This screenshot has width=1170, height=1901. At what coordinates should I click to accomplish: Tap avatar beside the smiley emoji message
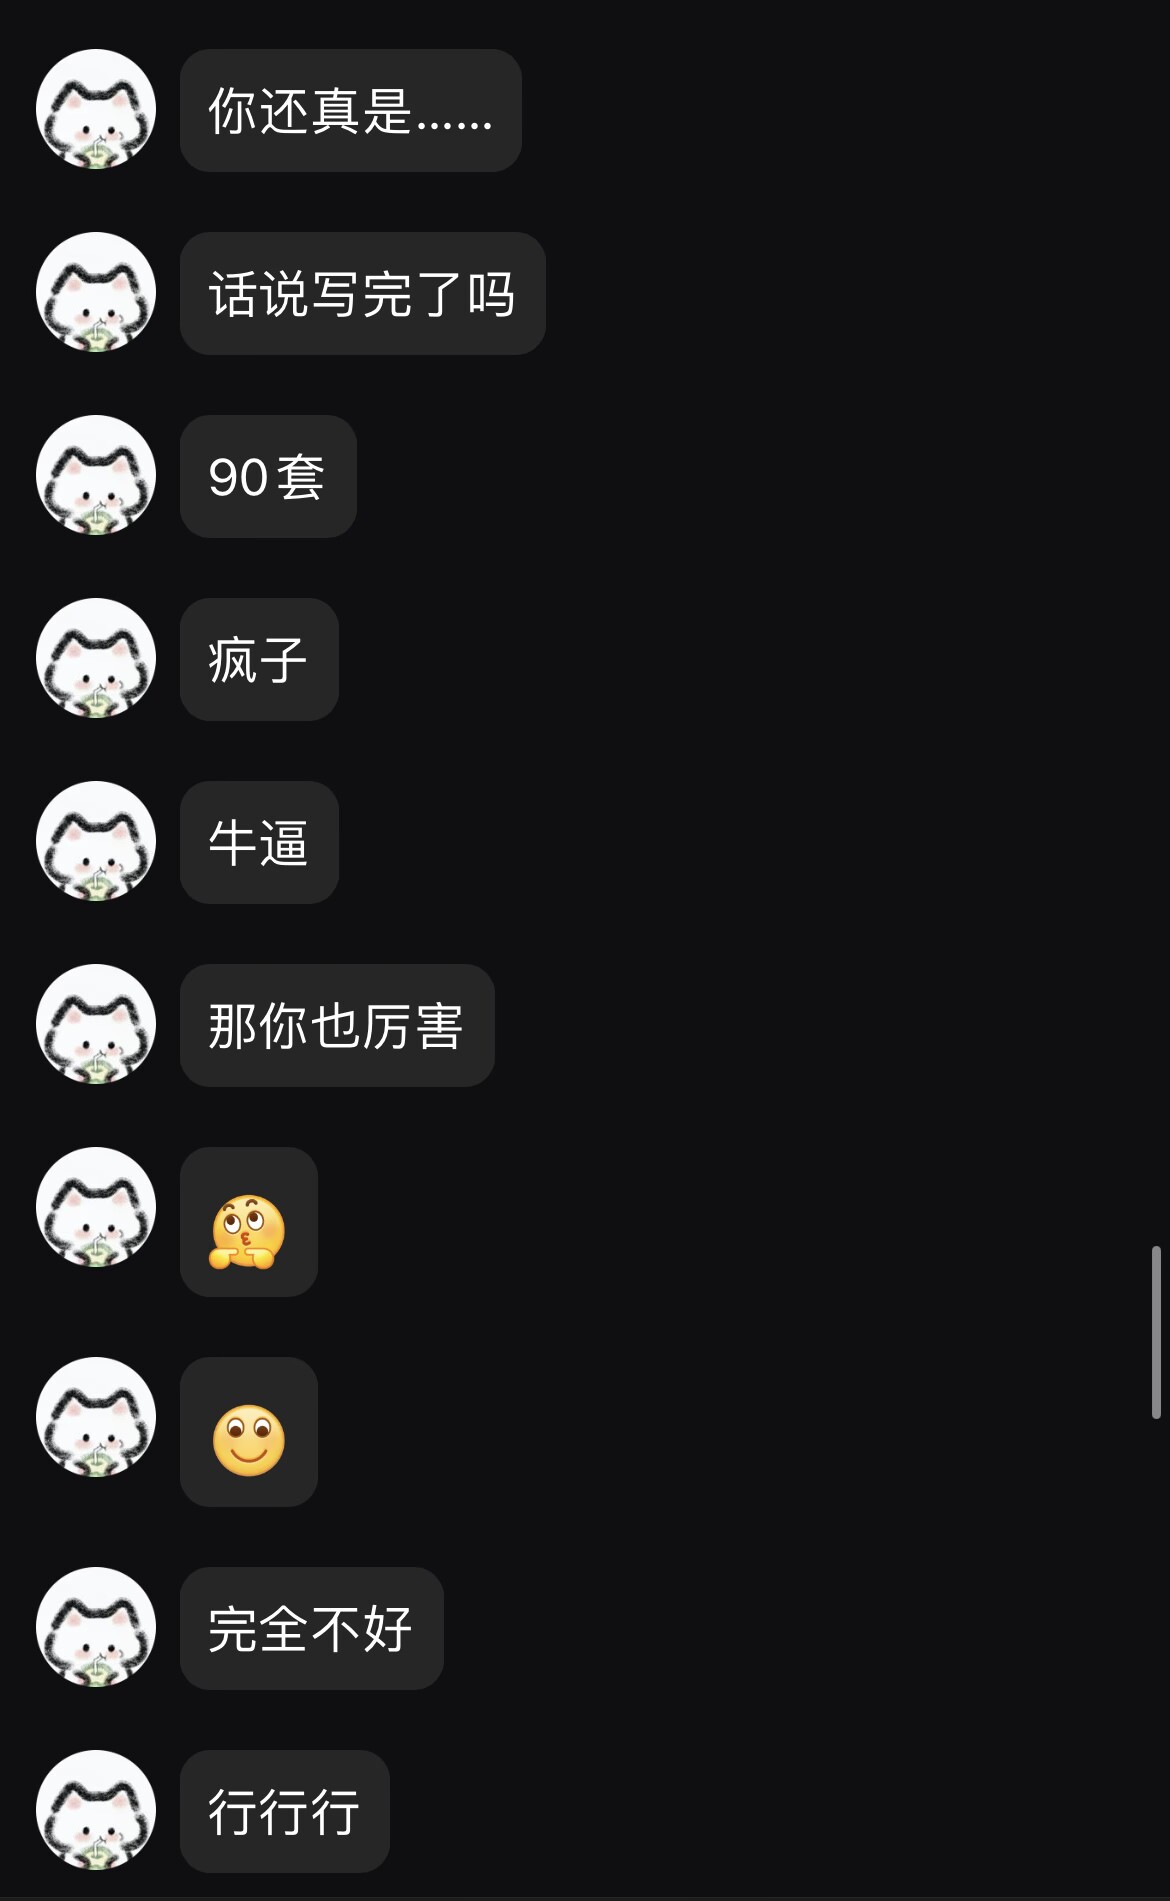coord(96,1417)
